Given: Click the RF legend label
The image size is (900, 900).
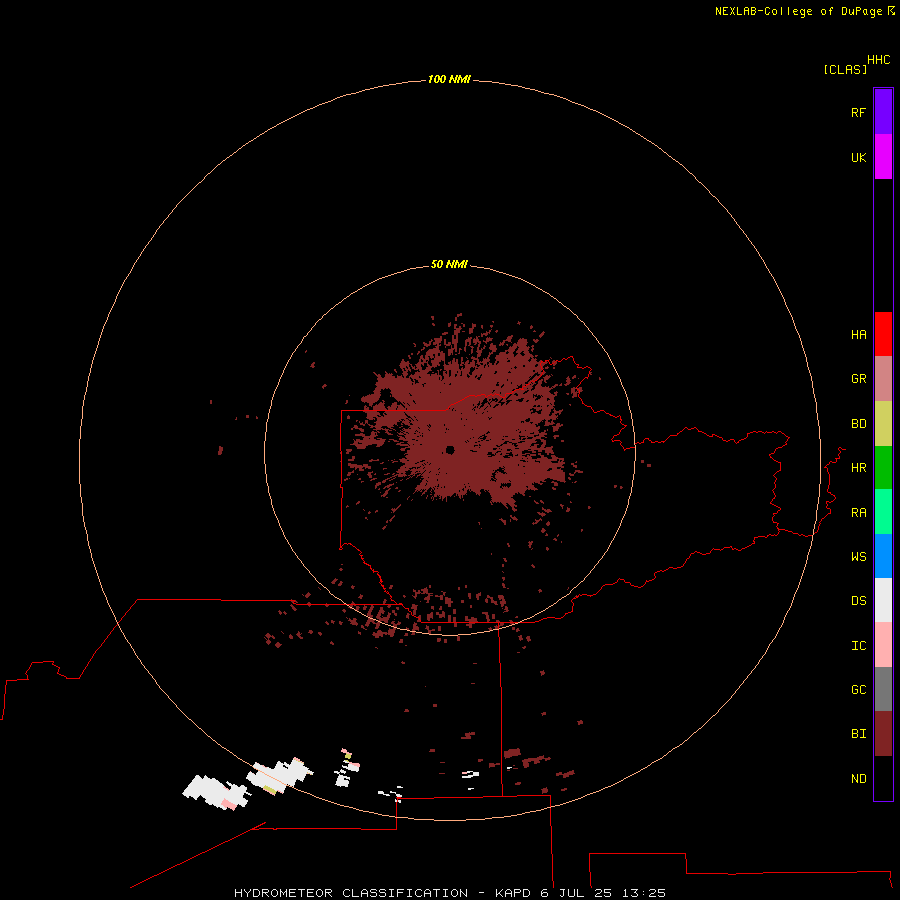Looking at the screenshot, I should (x=859, y=112).
